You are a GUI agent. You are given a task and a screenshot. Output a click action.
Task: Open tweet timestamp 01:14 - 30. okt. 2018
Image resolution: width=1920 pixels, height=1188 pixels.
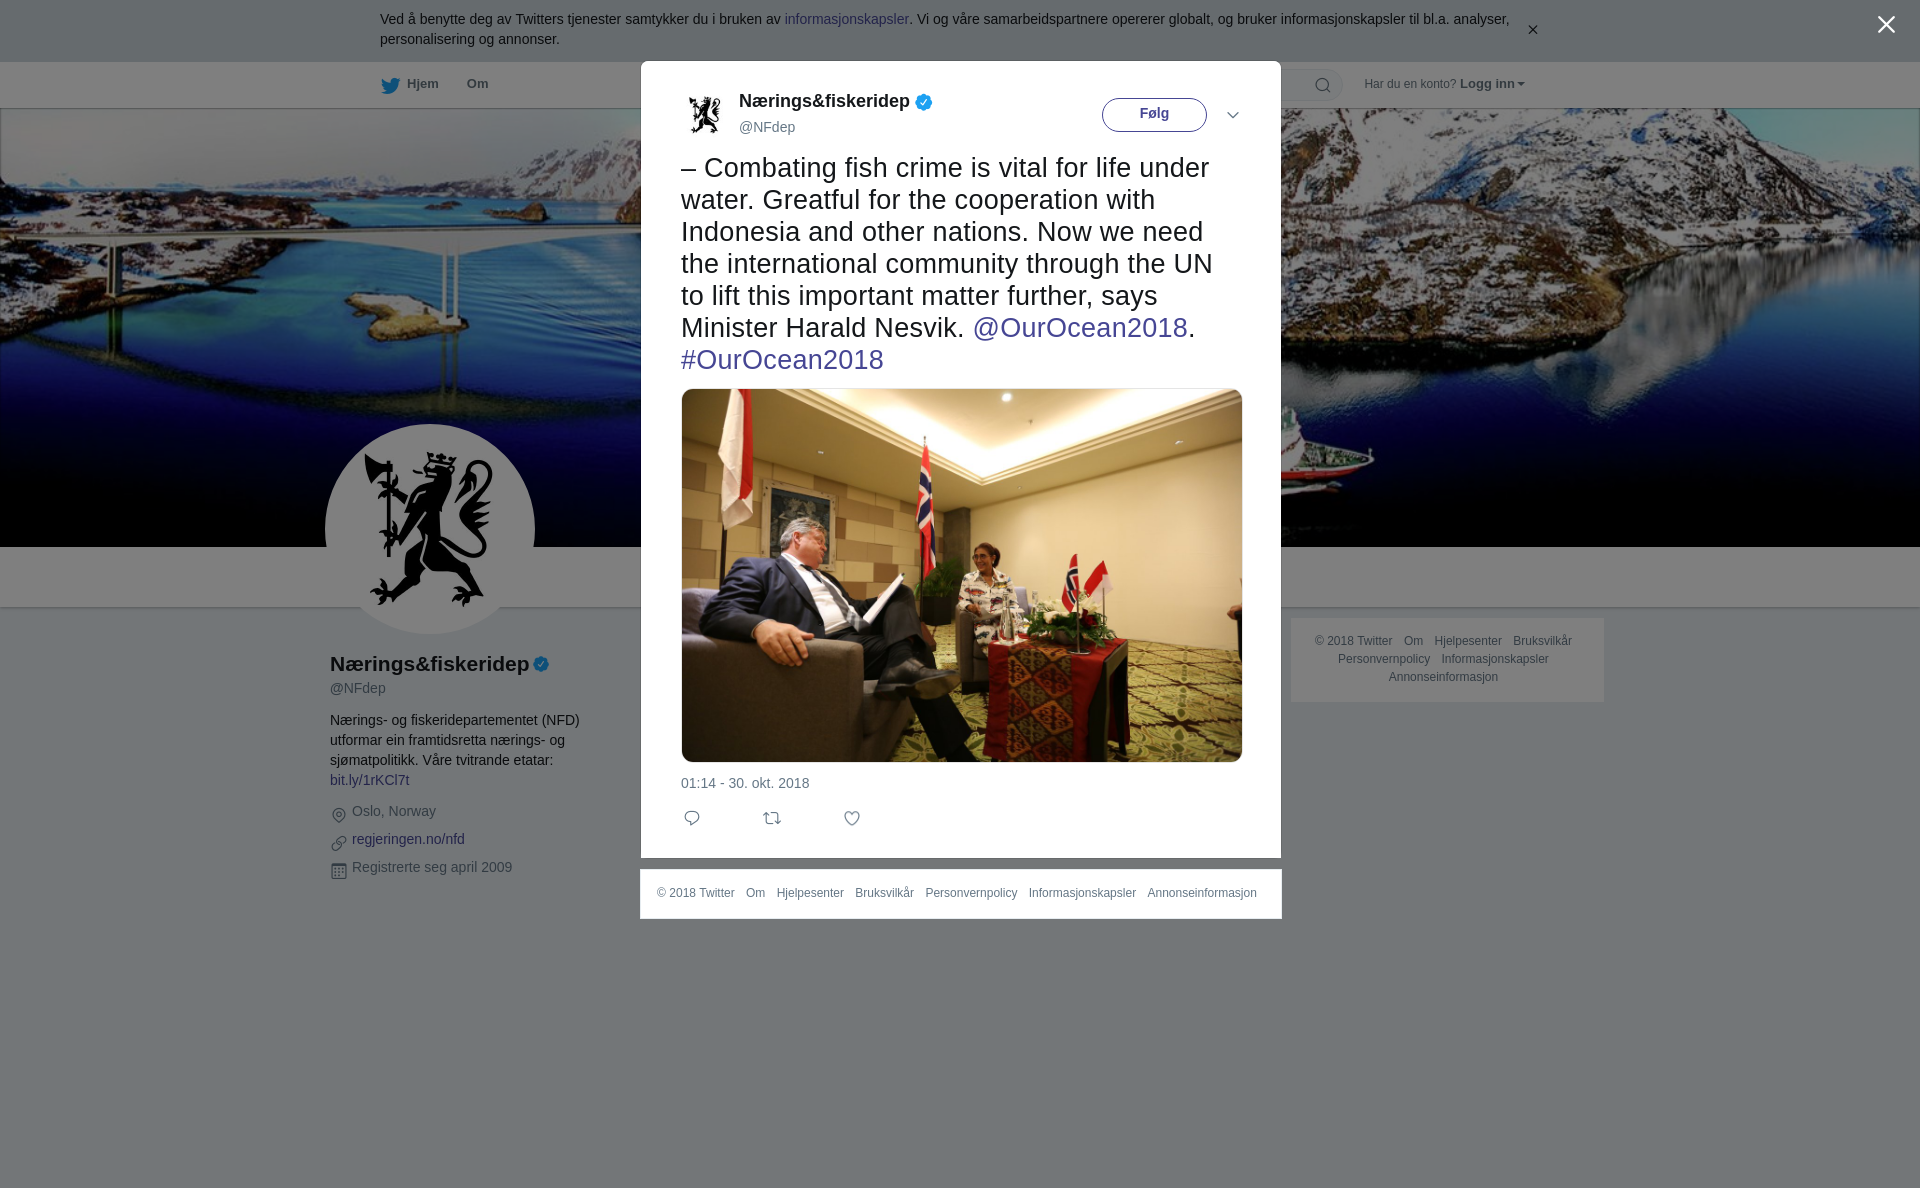[745, 783]
